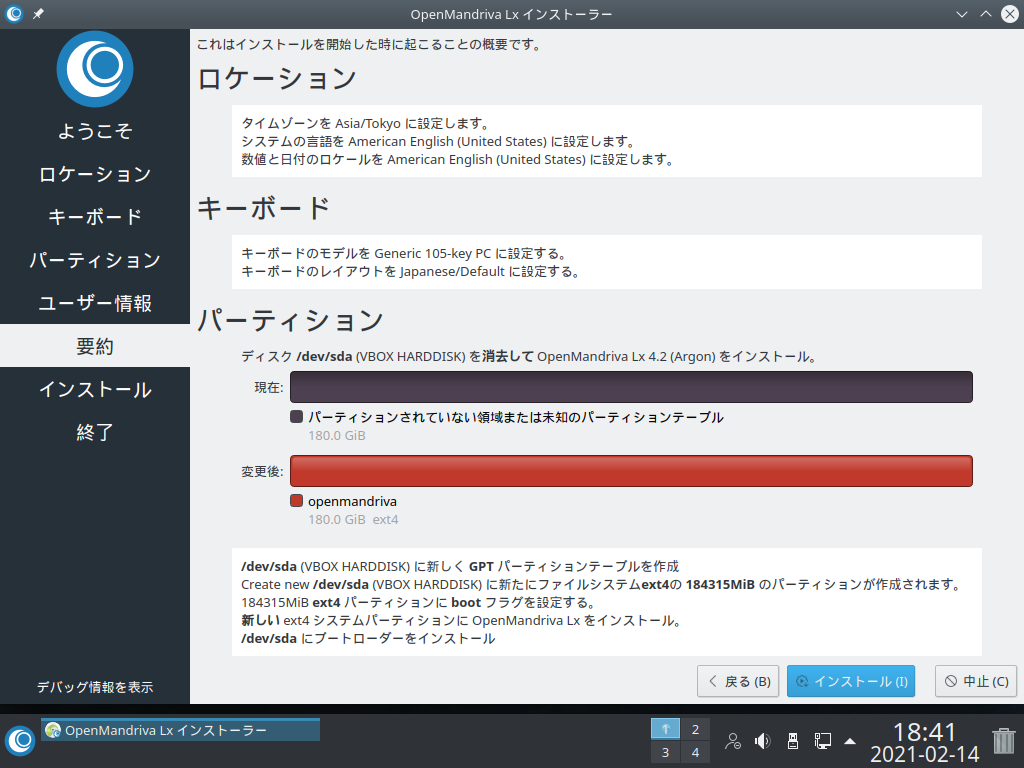Open the trash icon in the panel
1024x768 pixels.
[x=1003, y=741]
